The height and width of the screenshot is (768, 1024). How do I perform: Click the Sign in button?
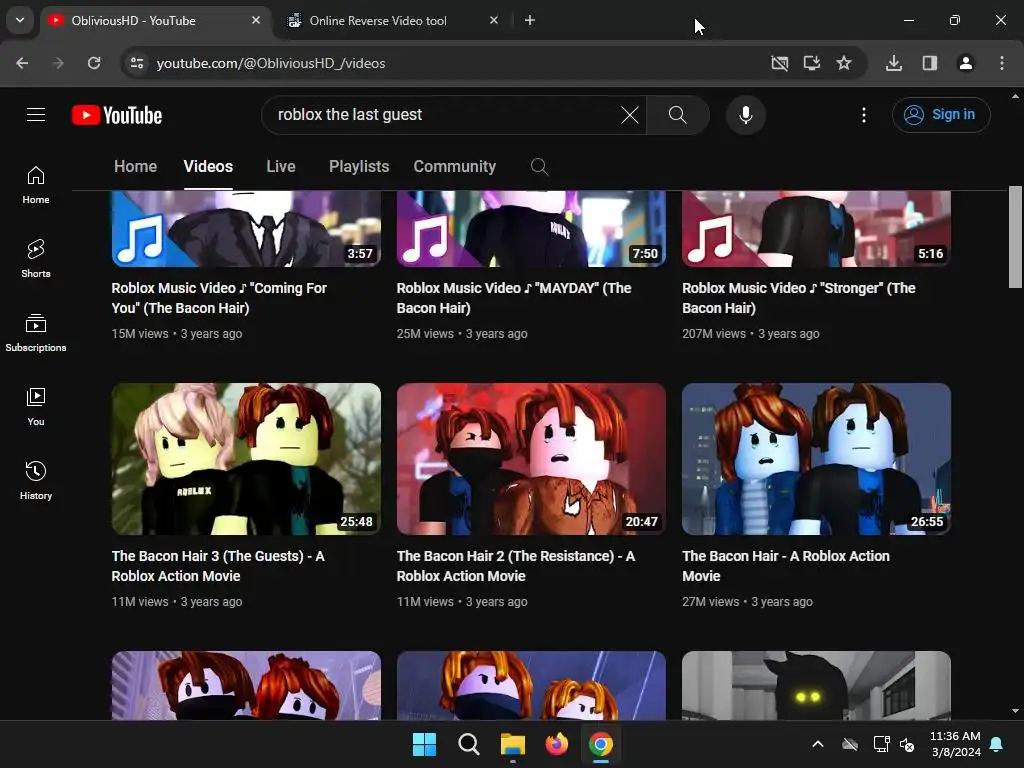point(941,115)
